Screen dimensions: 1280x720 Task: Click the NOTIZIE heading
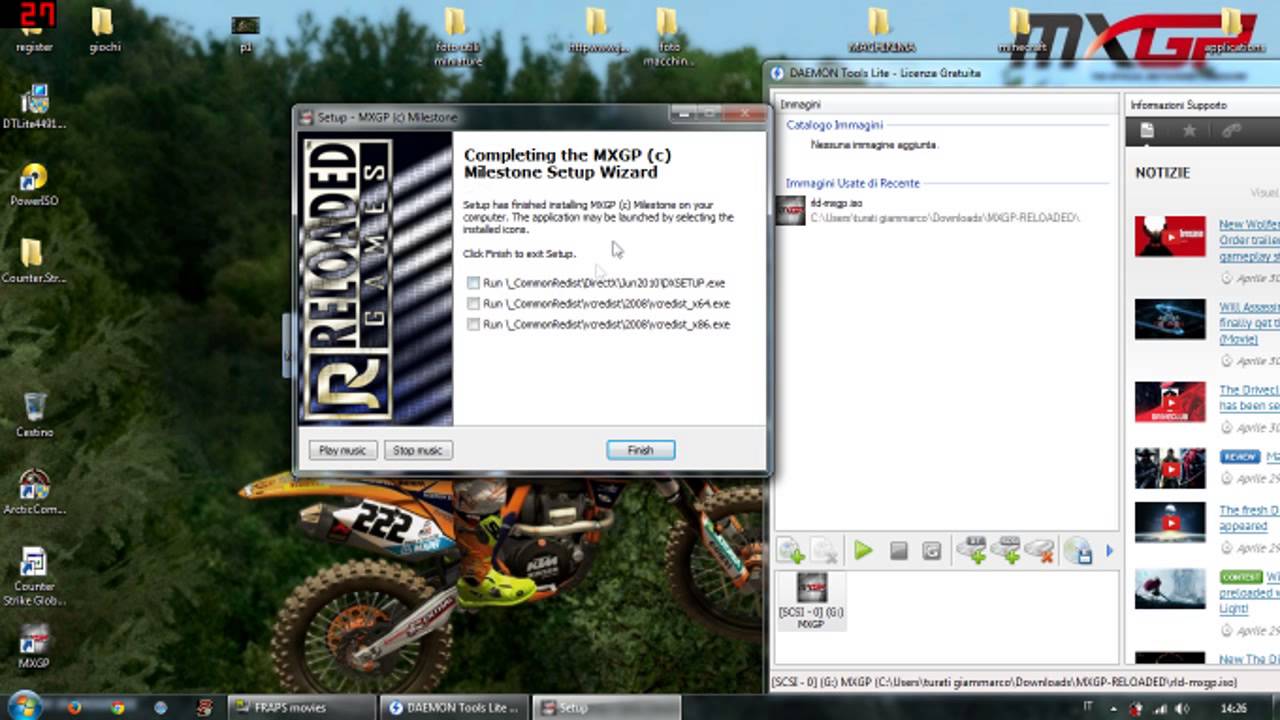pyautogui.click(x=1162, y=173)
